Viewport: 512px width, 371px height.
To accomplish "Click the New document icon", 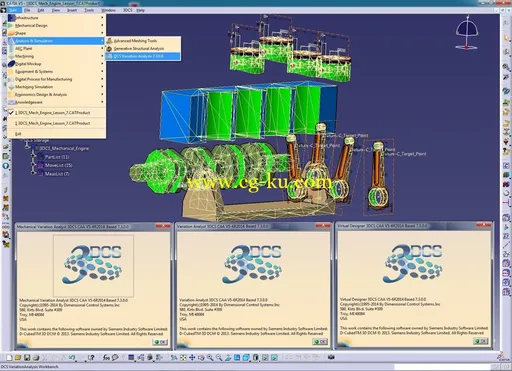I will pyautogui.click(x=9, y=358).
